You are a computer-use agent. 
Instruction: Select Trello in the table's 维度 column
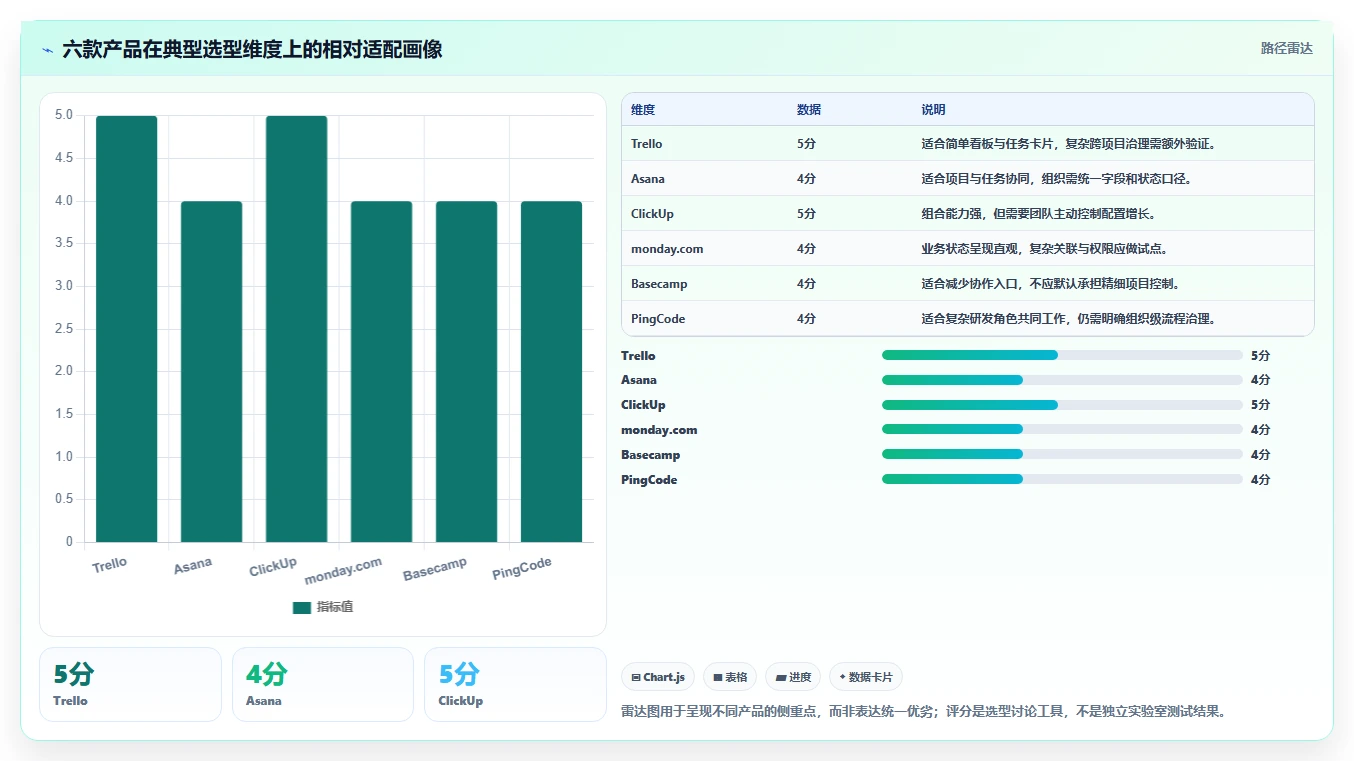[x=647, y=144]
